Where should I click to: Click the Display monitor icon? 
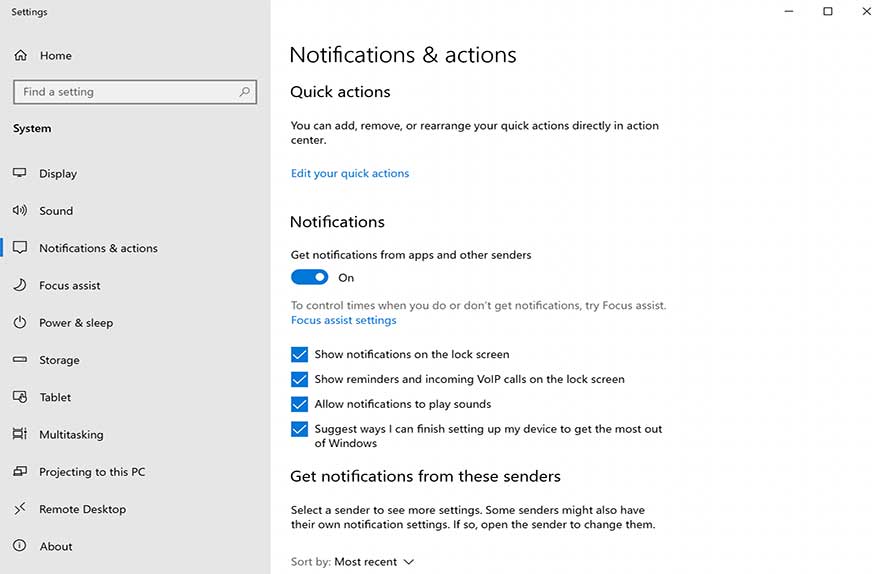(20, 173)
